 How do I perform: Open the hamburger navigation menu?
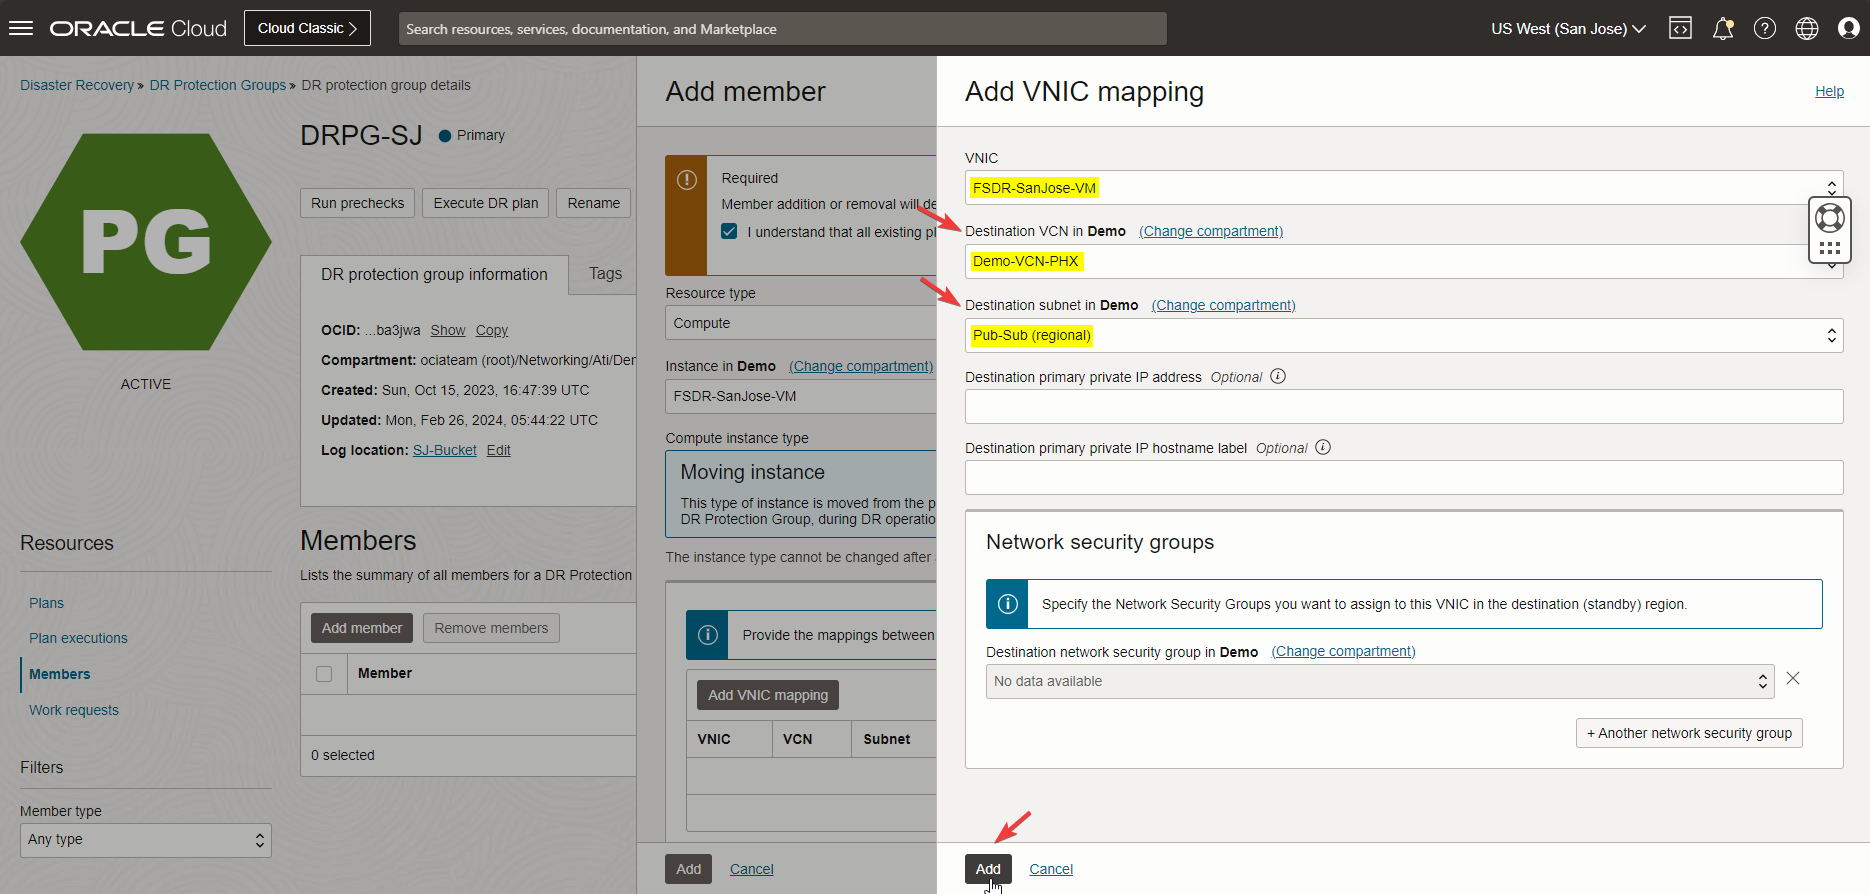(x=21, y=28)
